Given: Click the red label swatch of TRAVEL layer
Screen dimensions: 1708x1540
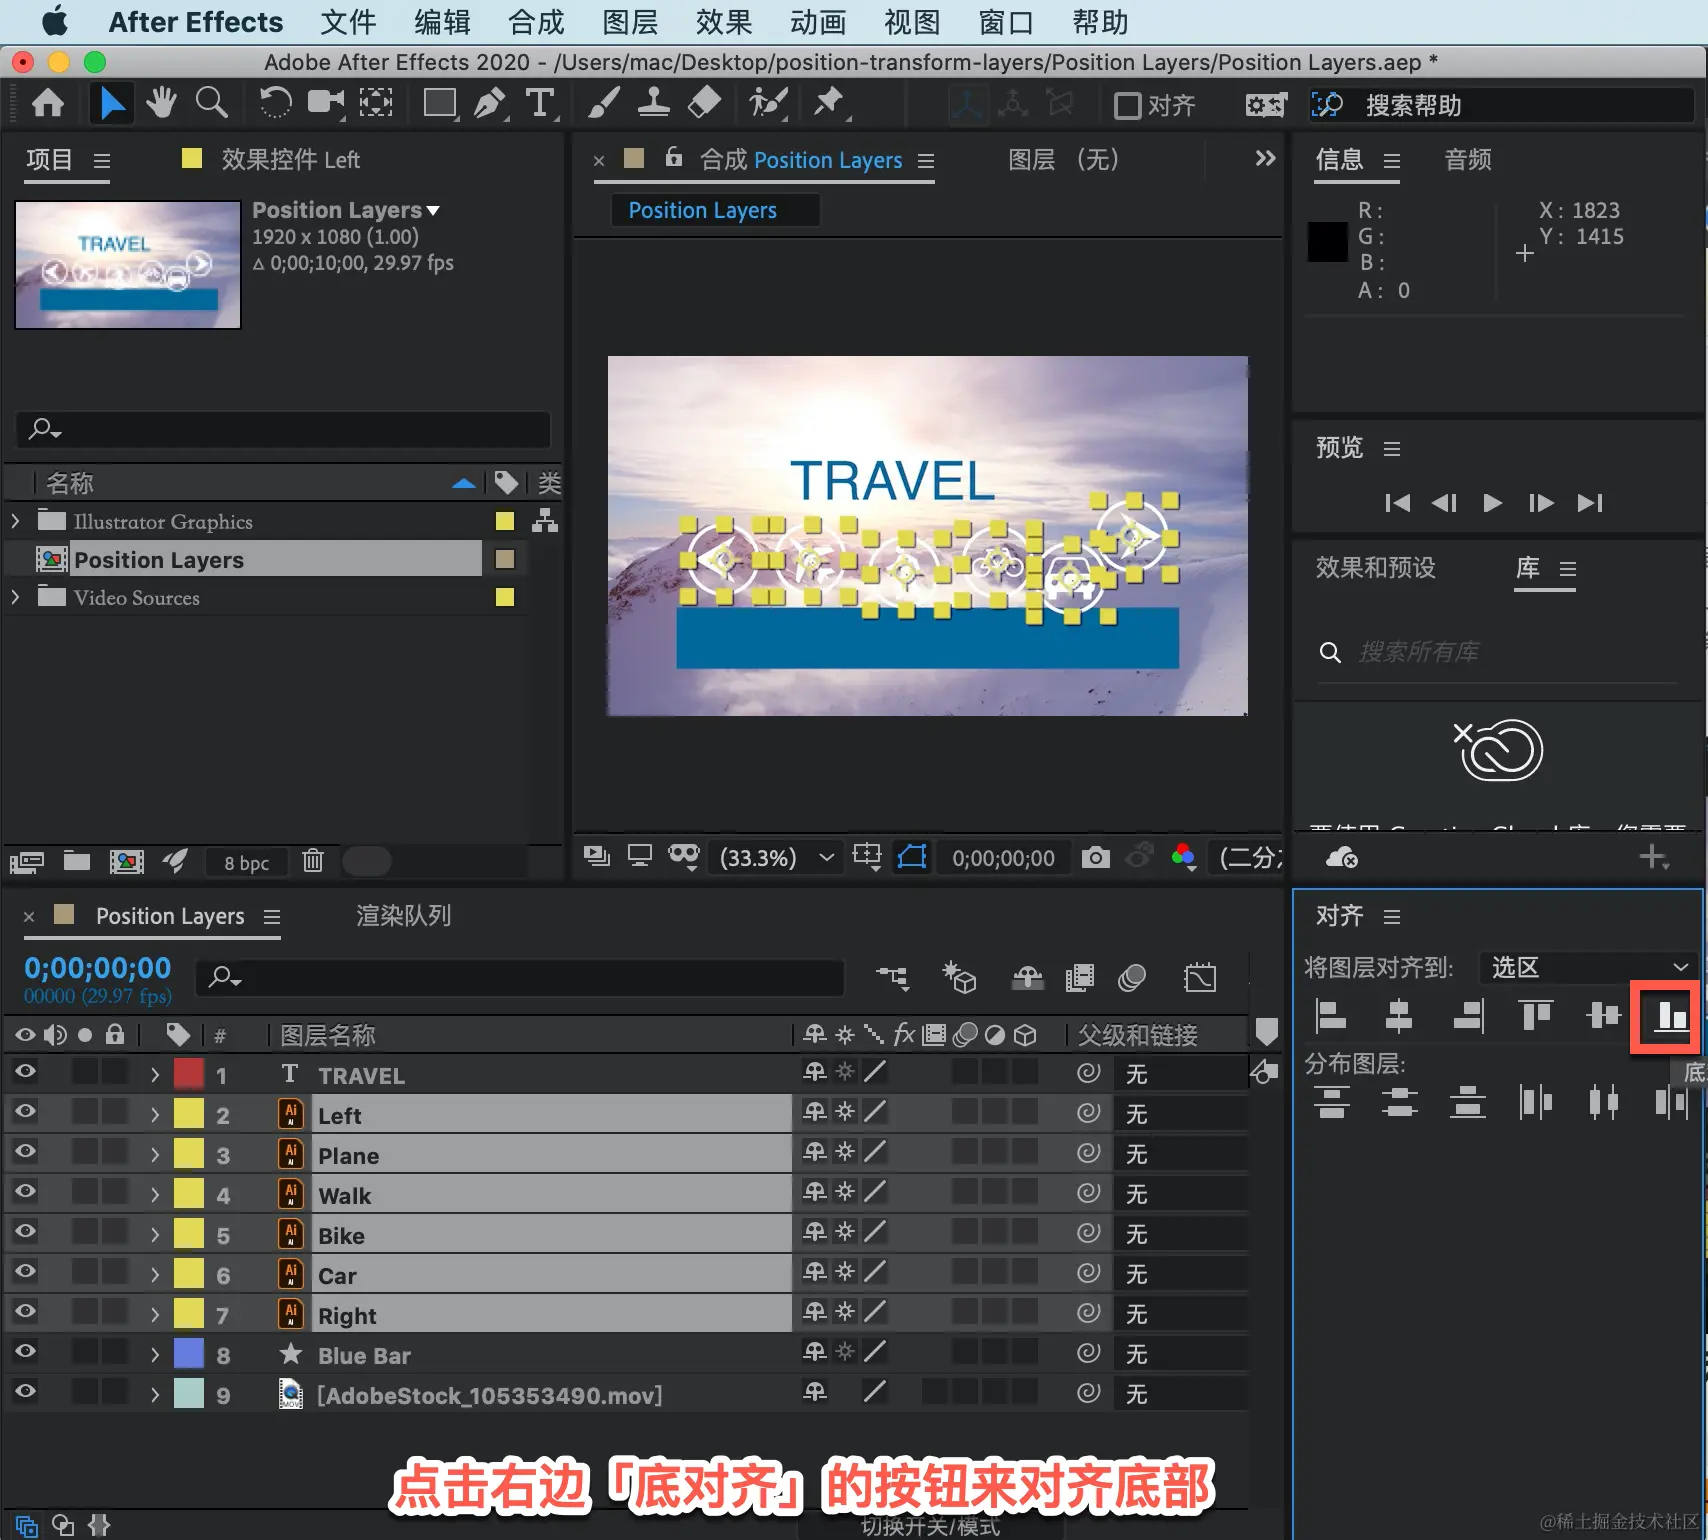Looking at the screenshot, I should point(189,1073).
